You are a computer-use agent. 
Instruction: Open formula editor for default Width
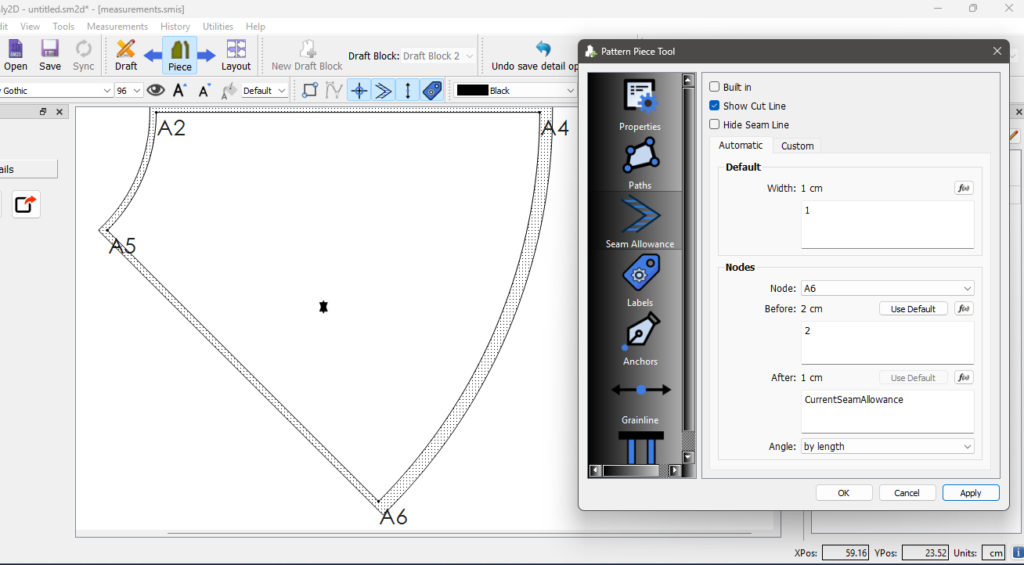point(964,188)
